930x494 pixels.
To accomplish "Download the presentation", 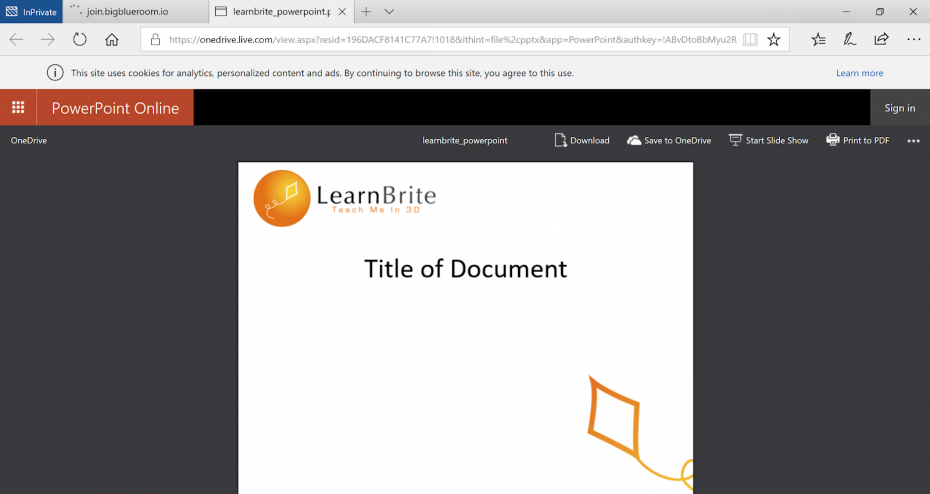I will click(x=582, y=141).
